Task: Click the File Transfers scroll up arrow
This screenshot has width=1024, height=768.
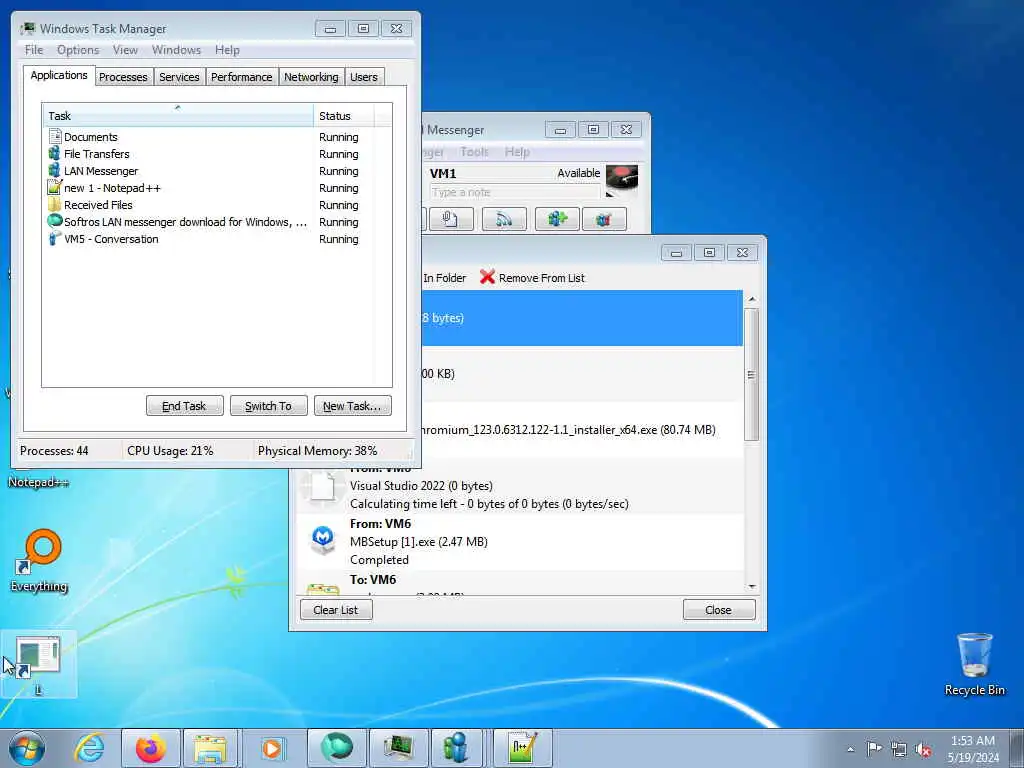Action: (x=752, y=299)
